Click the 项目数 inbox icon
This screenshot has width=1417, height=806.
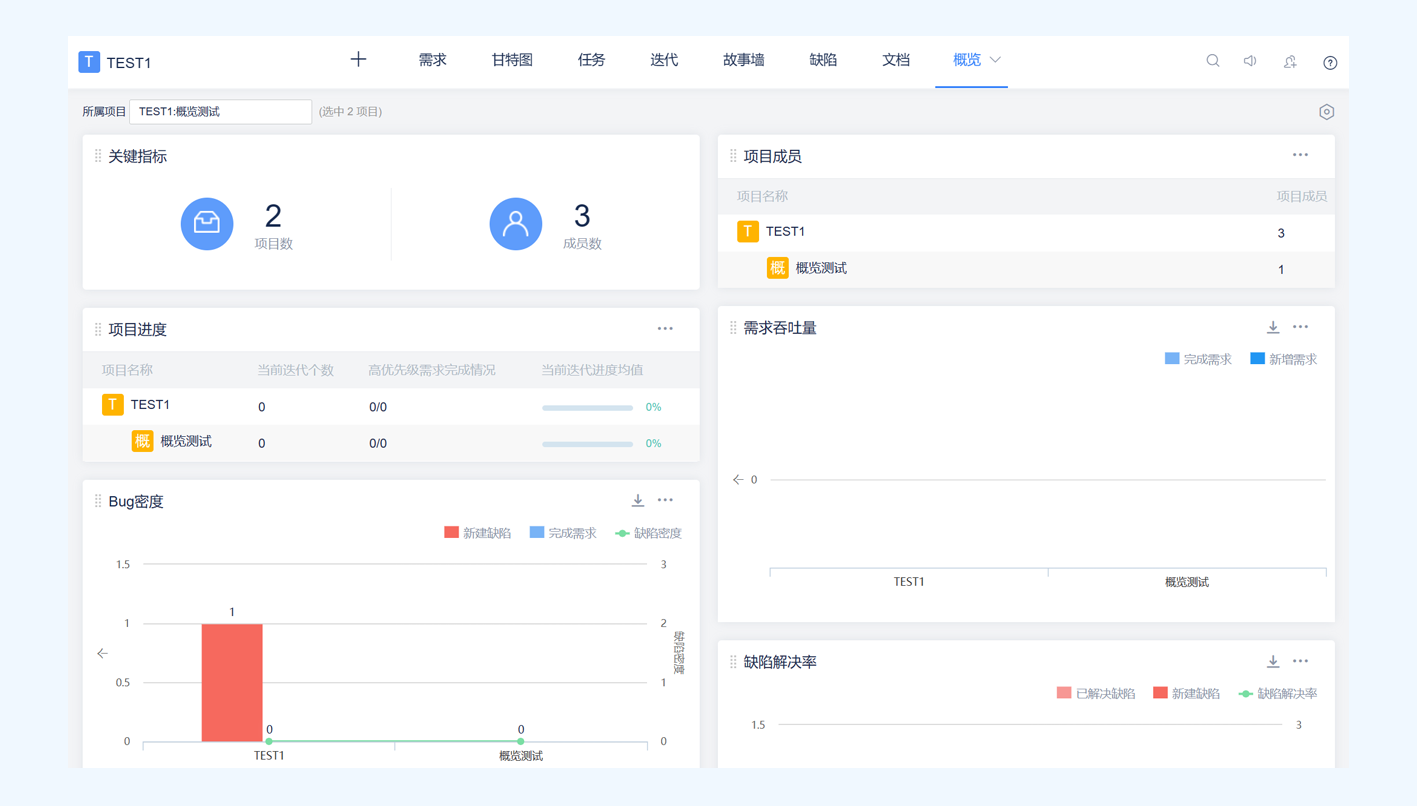pos(207,223)
